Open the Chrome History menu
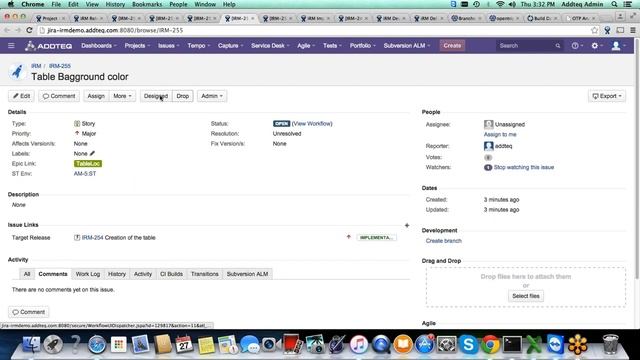 tap(115, 4)
